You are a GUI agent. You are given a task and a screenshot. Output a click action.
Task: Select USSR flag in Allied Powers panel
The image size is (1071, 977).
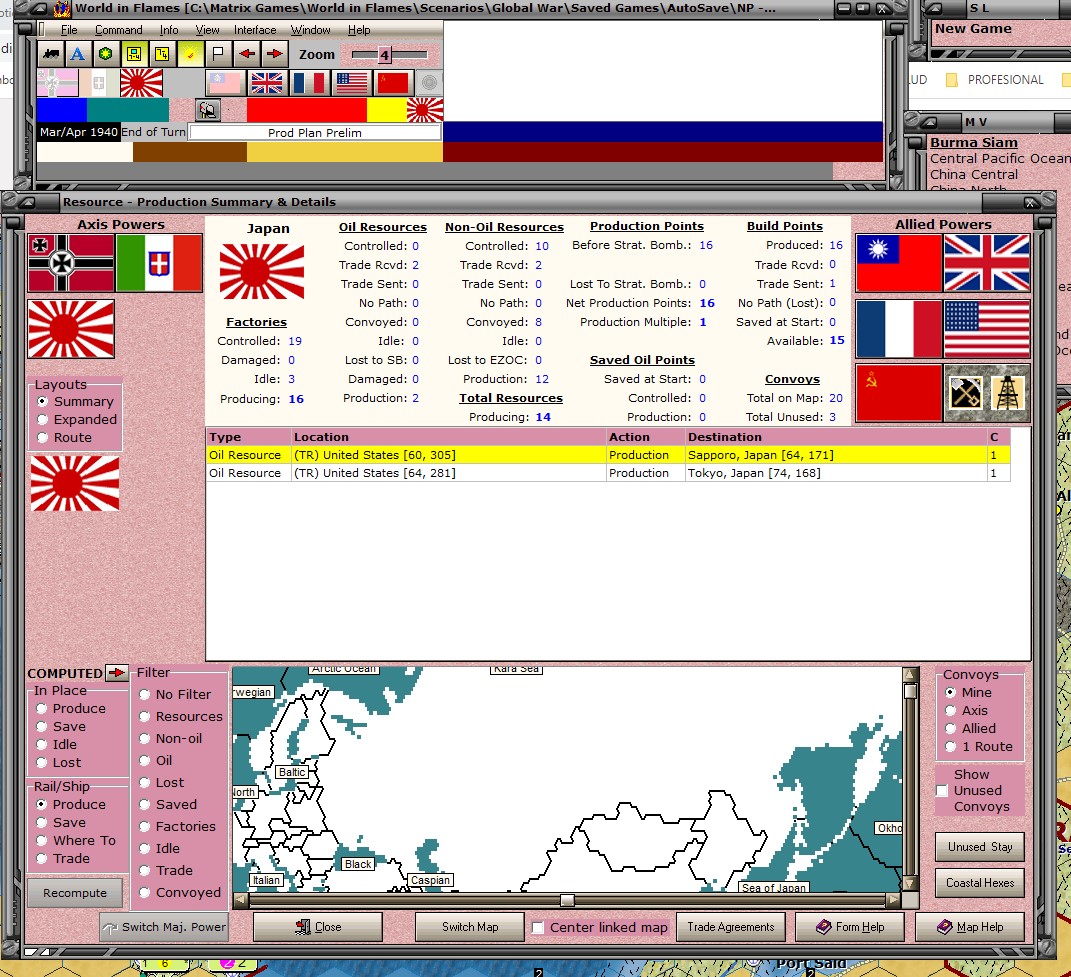click(898, 393)
